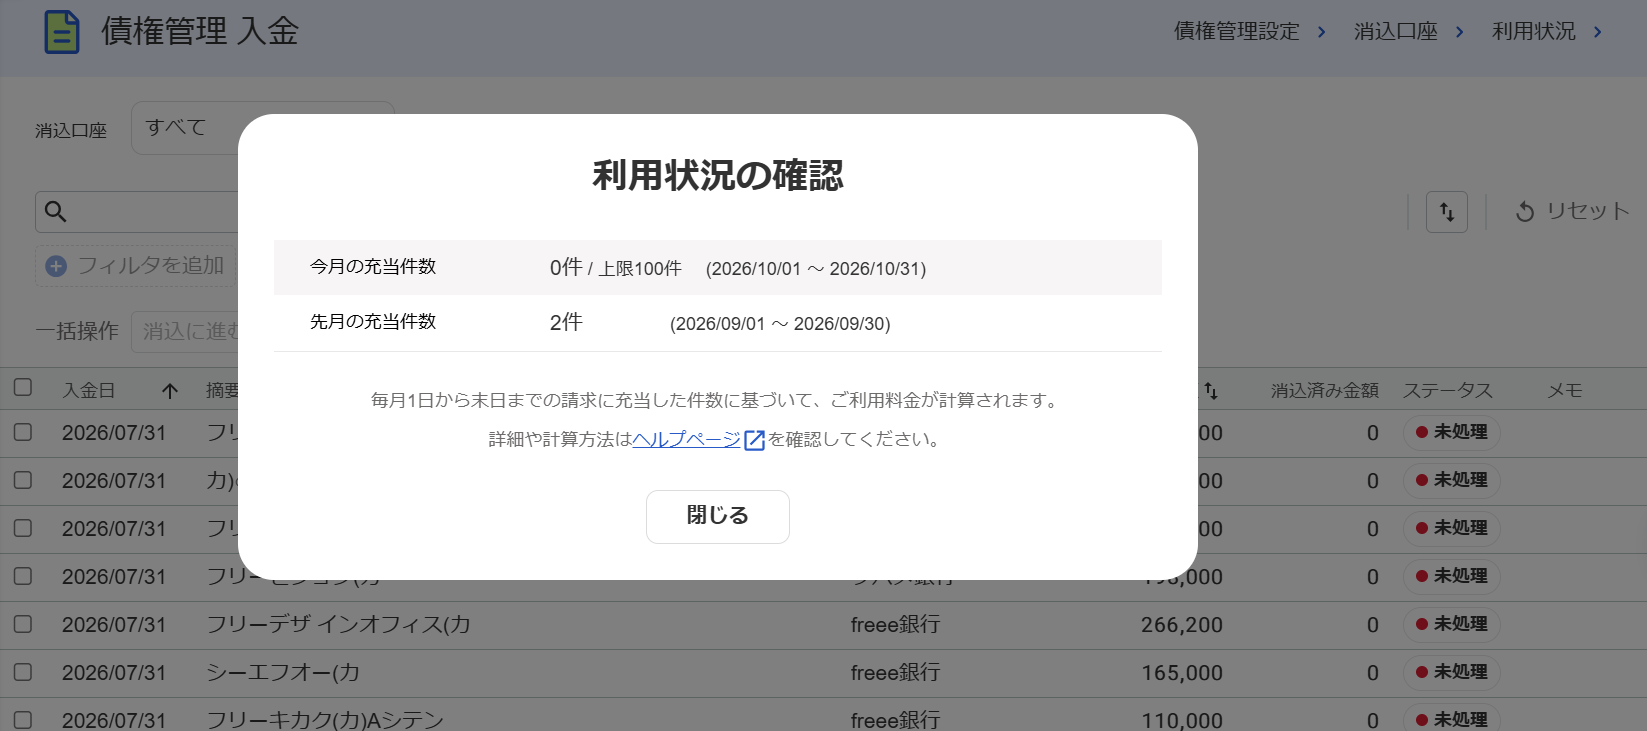The image size is (1647, 731).
Task: Click the chevron next to 債権管理設定
Action: pos(1322,32)
